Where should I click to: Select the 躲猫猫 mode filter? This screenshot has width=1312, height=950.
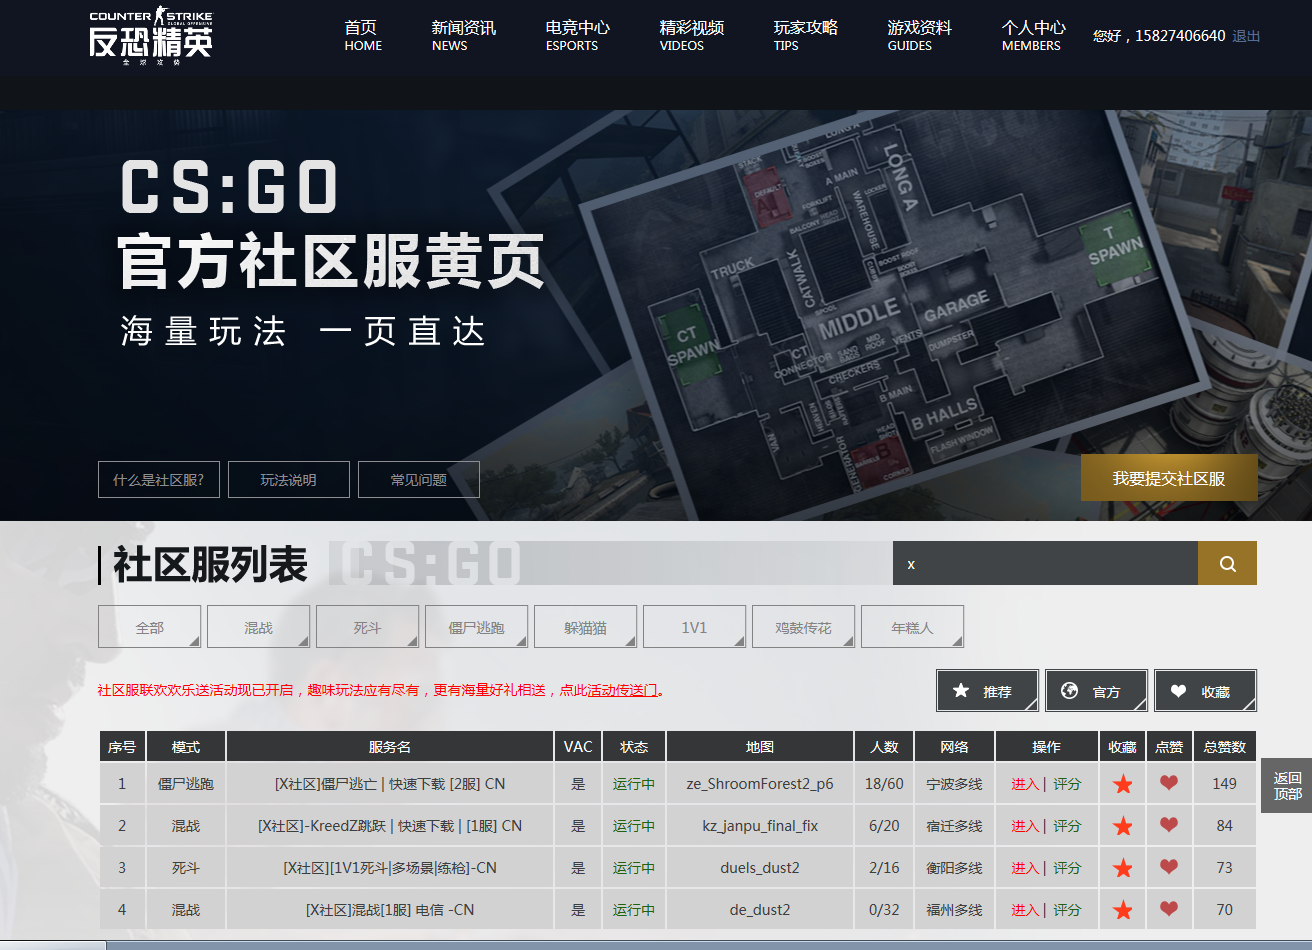[x=585, y=628]
